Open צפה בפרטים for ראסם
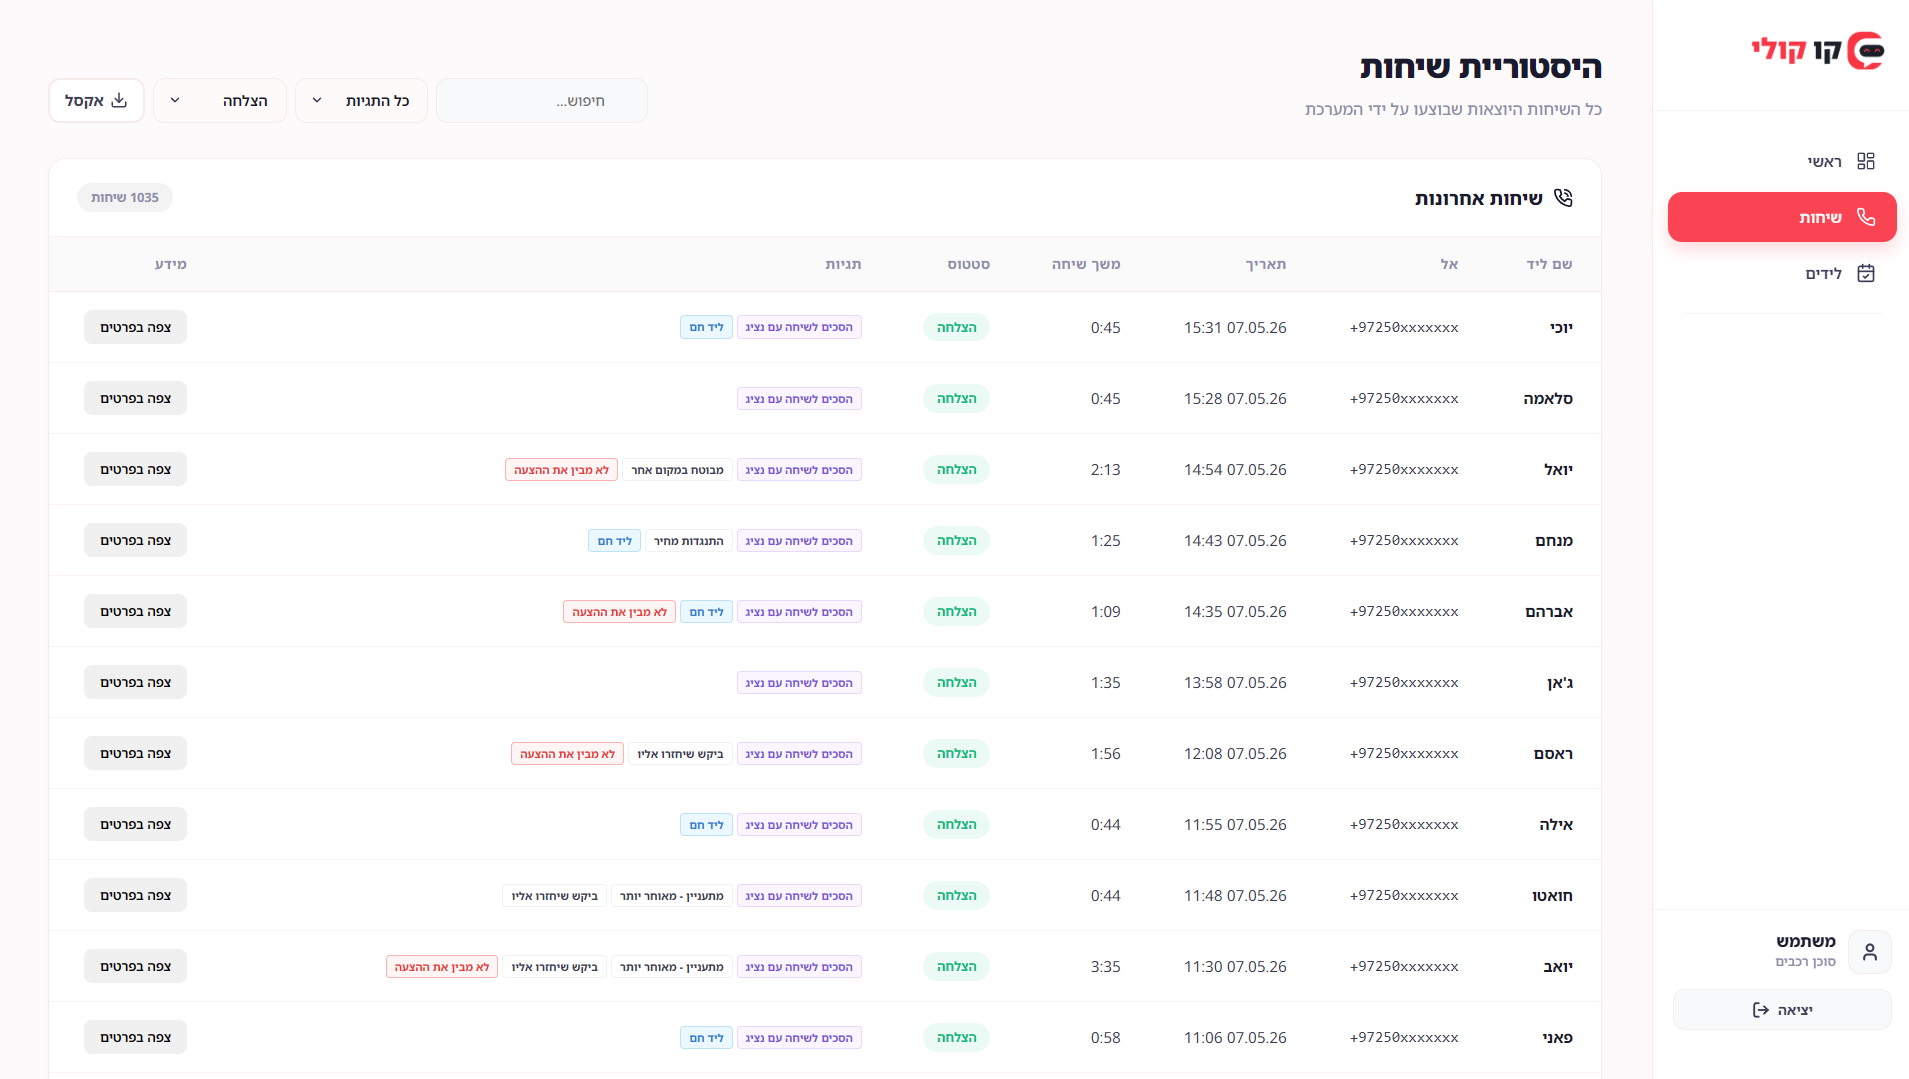 pos(135,753)
